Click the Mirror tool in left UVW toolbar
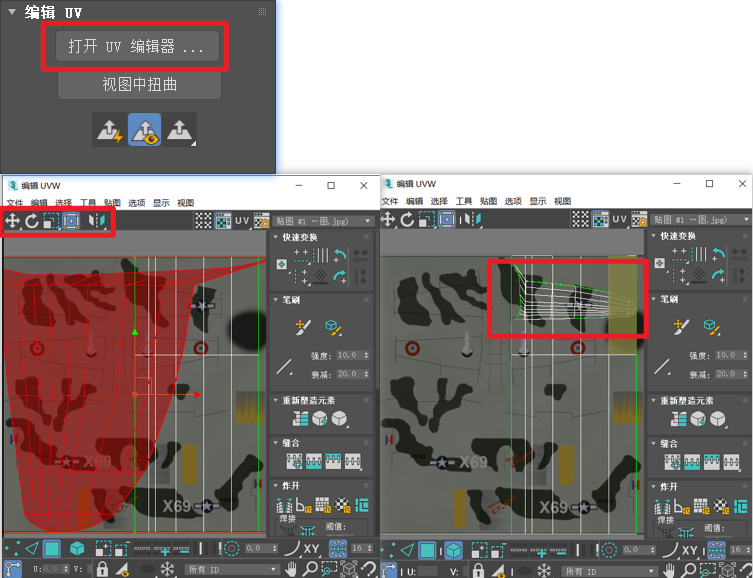Screen dimensions: 753x578 [97, 220]
